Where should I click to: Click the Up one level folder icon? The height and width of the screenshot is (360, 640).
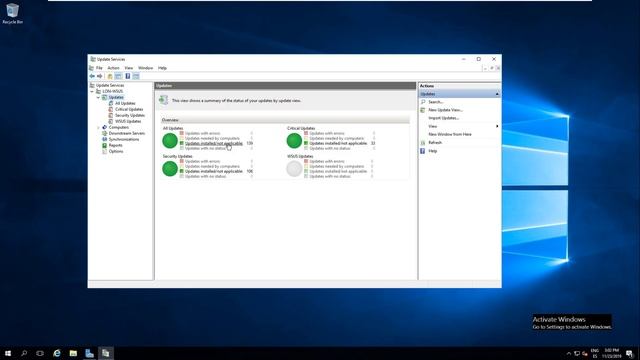point(110,76)
